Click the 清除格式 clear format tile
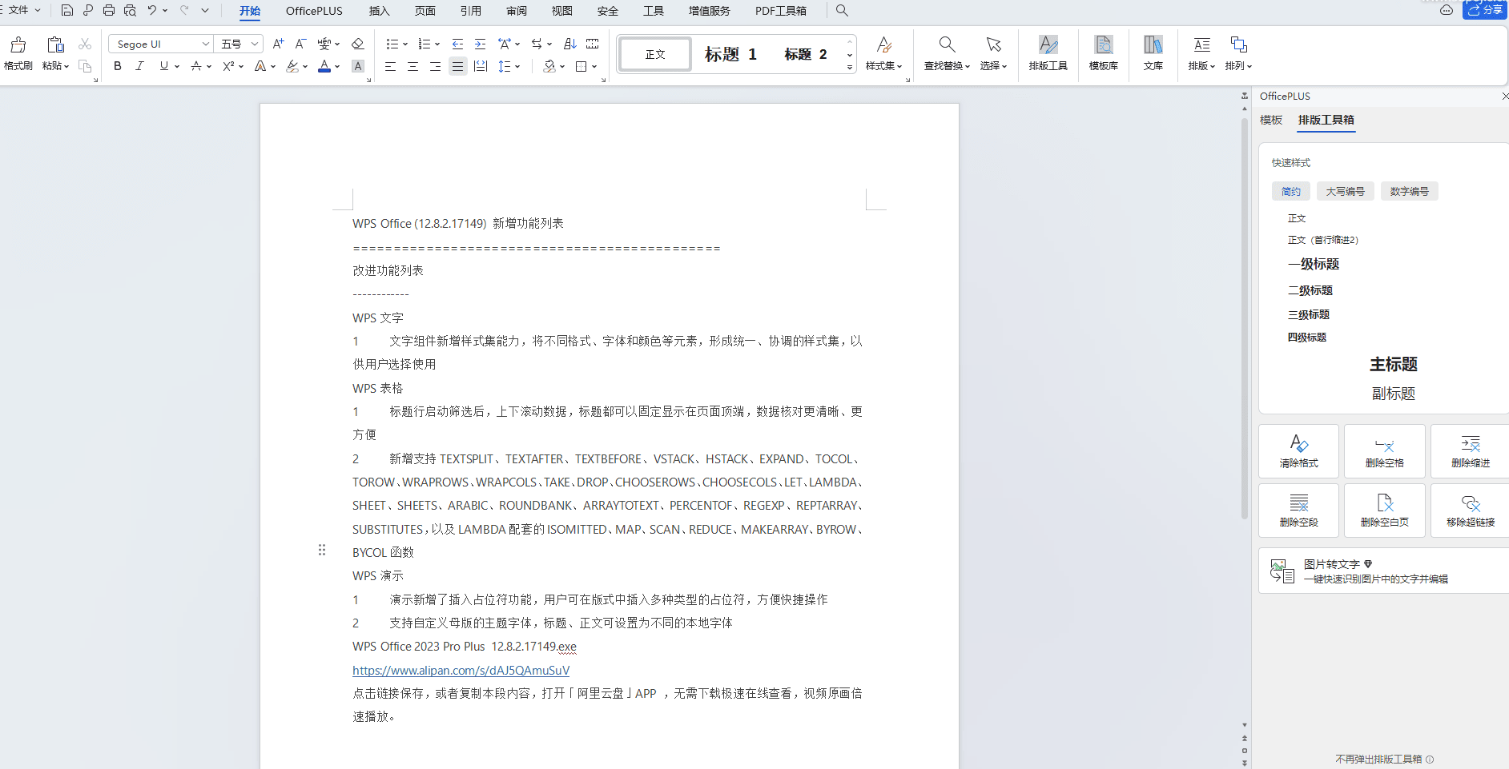Screen dimensions: 1509x769 1298,451
